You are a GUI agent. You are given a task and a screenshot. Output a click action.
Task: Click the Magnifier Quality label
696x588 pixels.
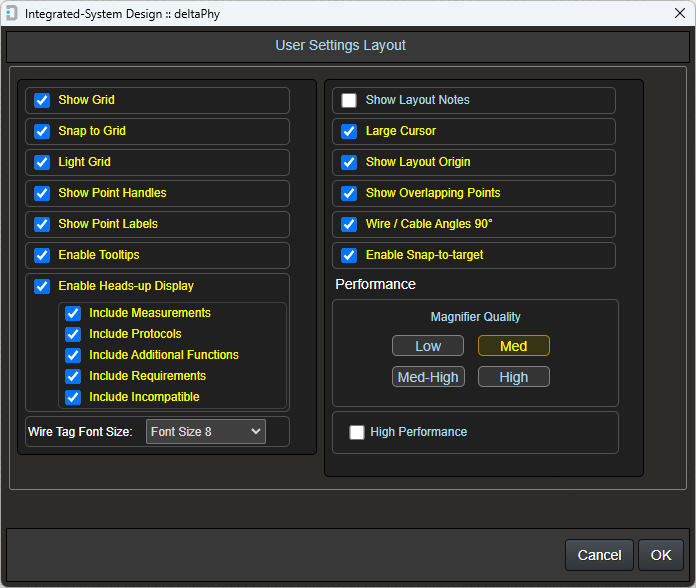coord(475,317)
